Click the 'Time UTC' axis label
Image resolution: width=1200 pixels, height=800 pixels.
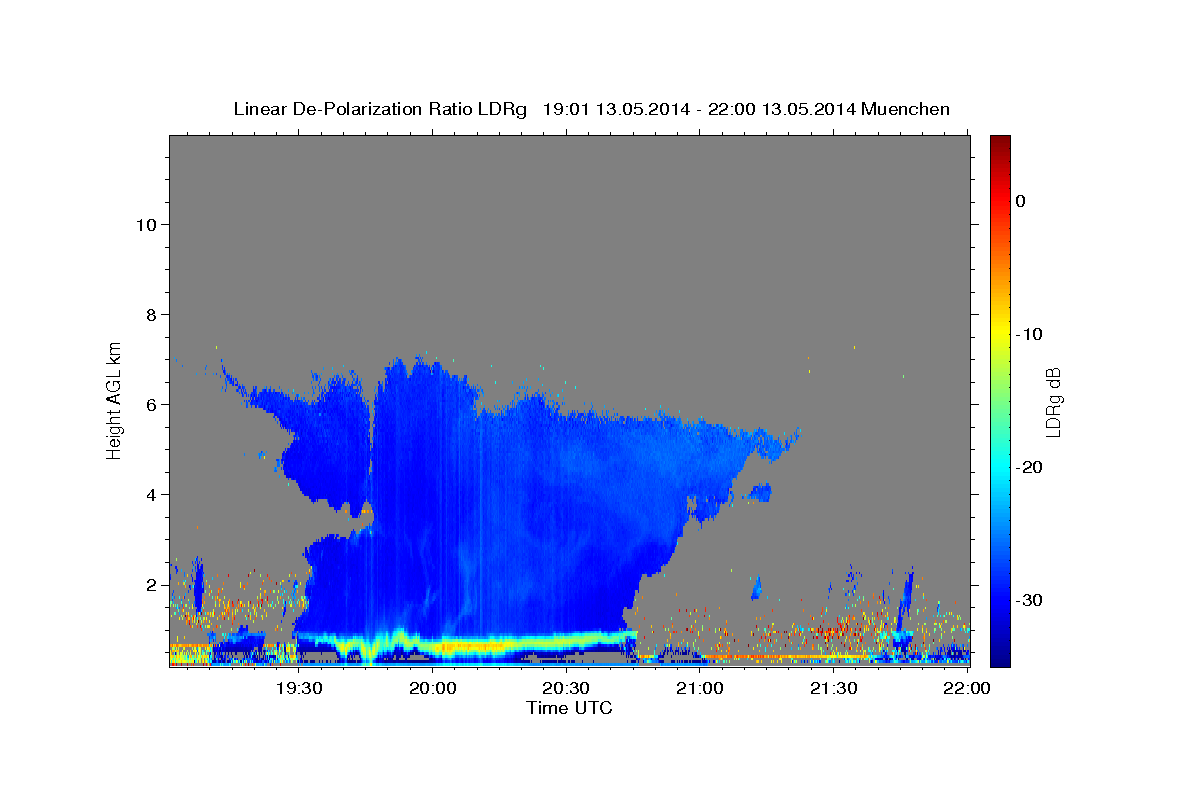pos(569,708)
